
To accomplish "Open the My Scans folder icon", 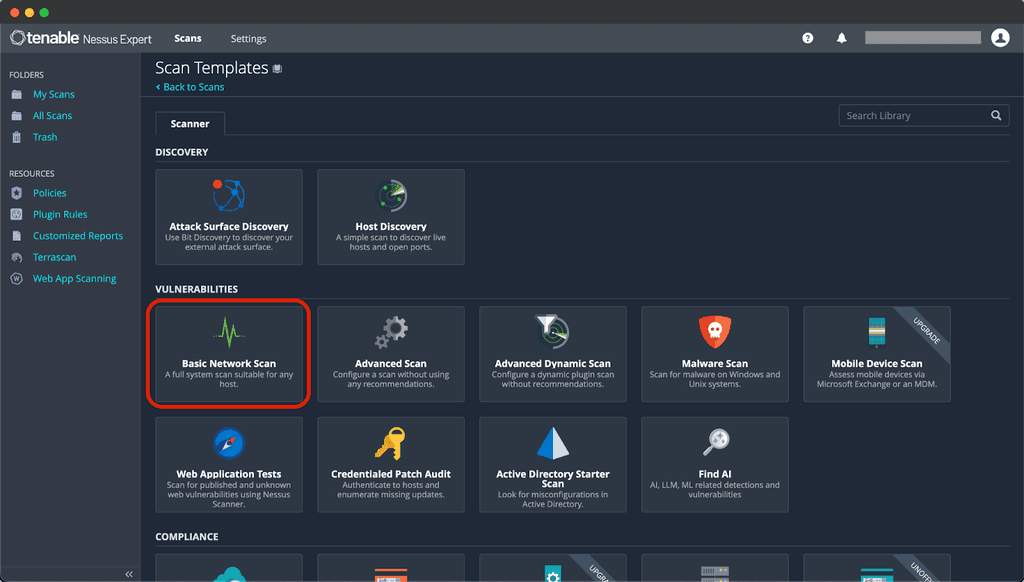I will tap(17, 93).
